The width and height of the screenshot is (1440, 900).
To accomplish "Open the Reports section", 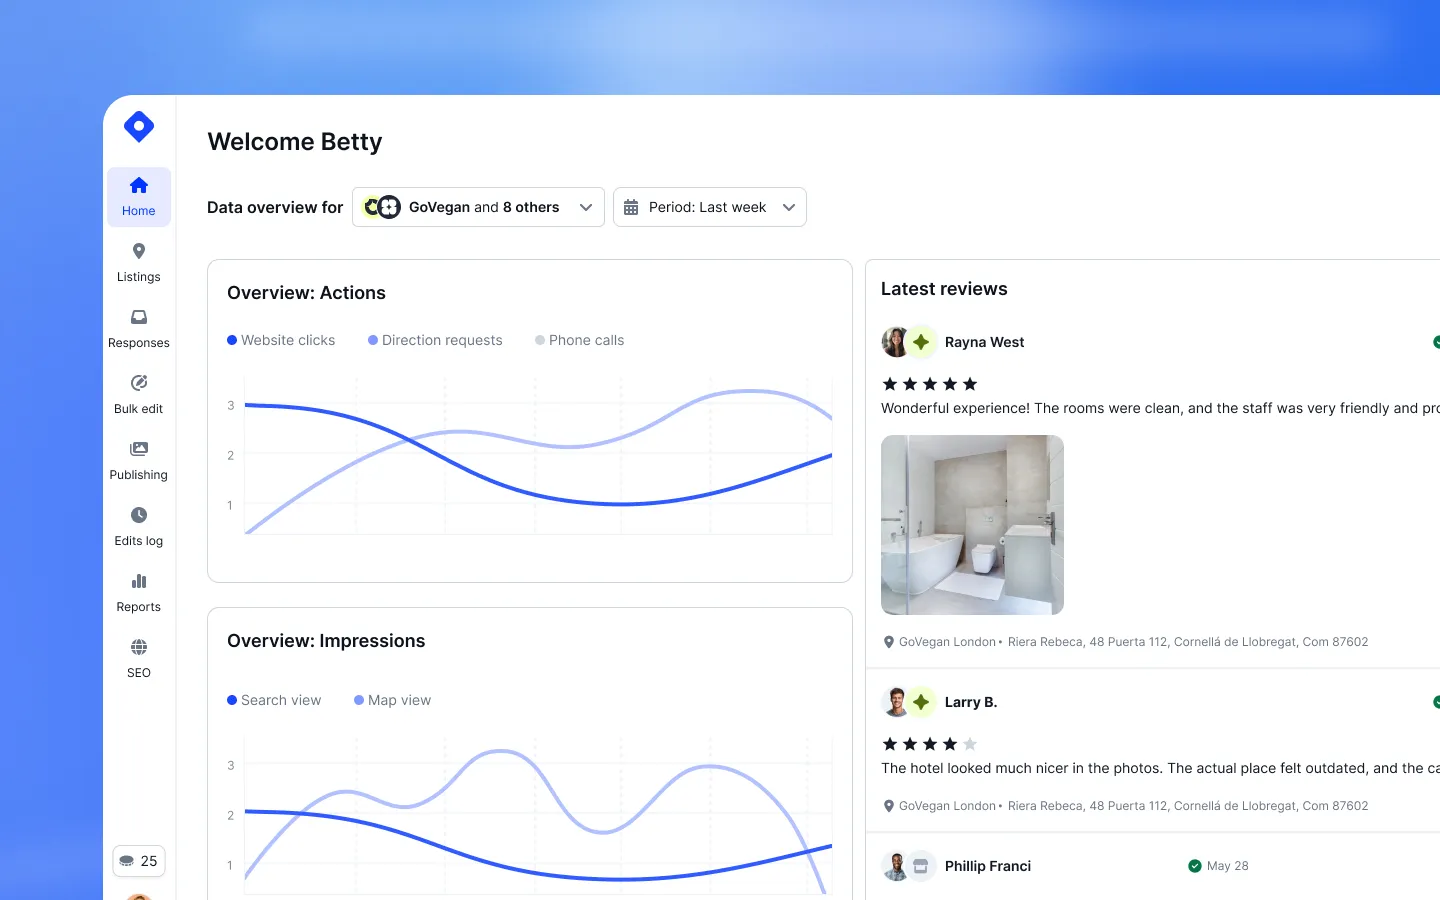I will click(138, 592).
